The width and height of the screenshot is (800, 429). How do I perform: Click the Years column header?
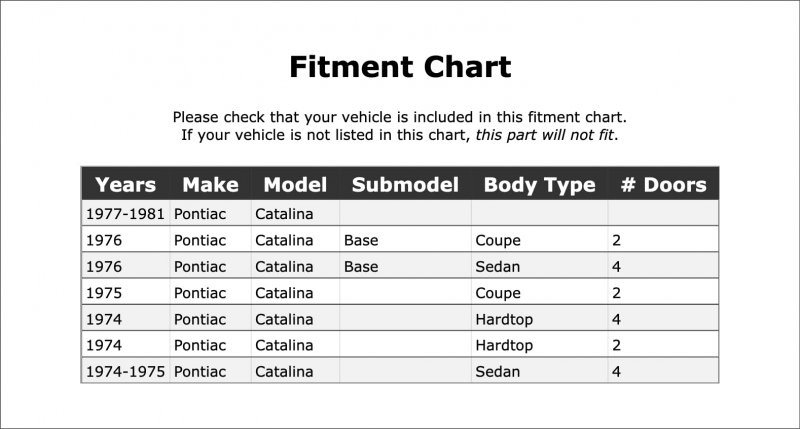click(126, 184)
